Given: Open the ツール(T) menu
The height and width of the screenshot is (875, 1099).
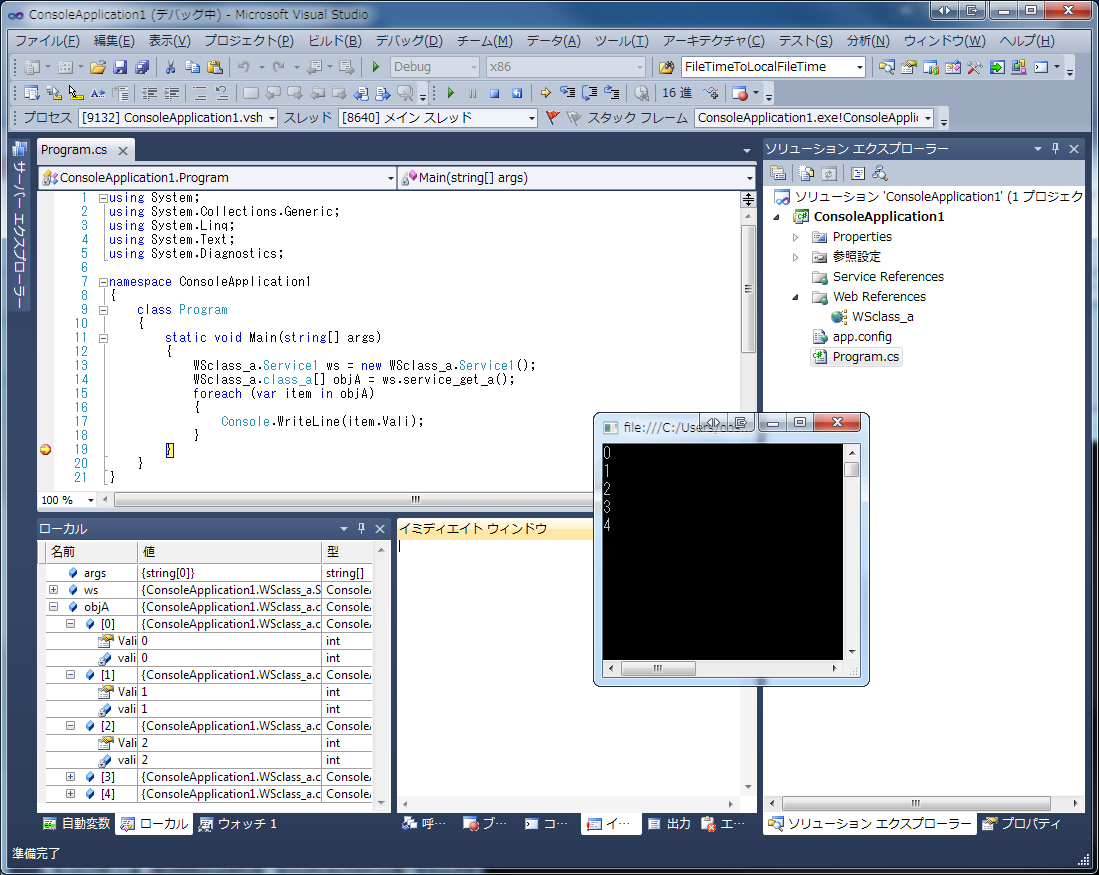Looking at the screenshot, I should pyautogui.click(x=622, y=41).
